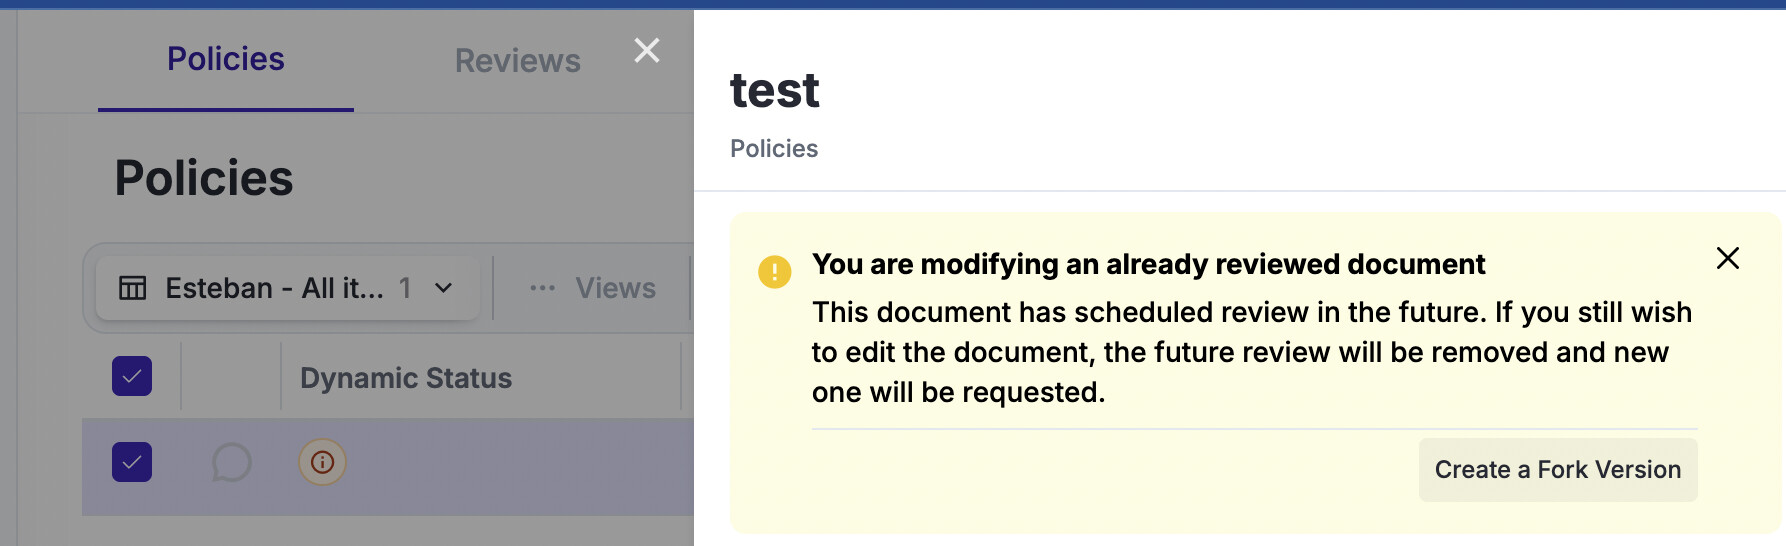Click the test document title
The image size is (1786, 546).
[x=775, y=91]
